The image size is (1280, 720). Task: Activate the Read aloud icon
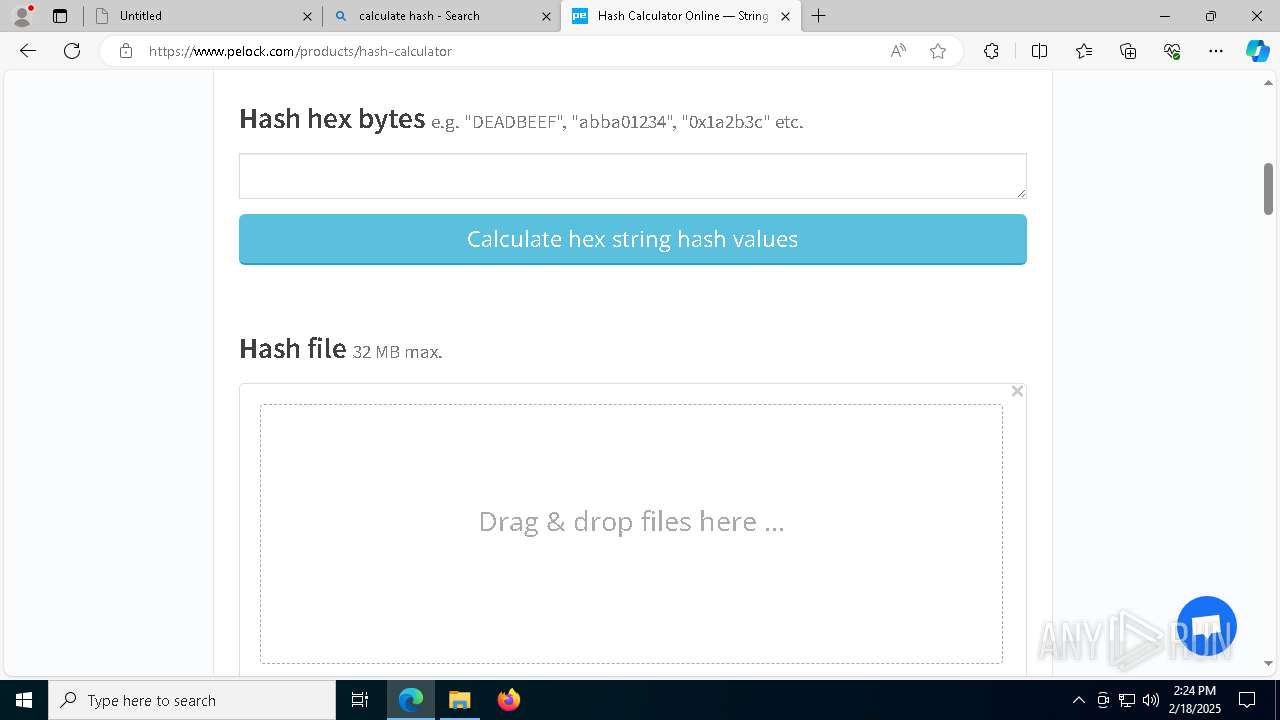coord(898,51)
